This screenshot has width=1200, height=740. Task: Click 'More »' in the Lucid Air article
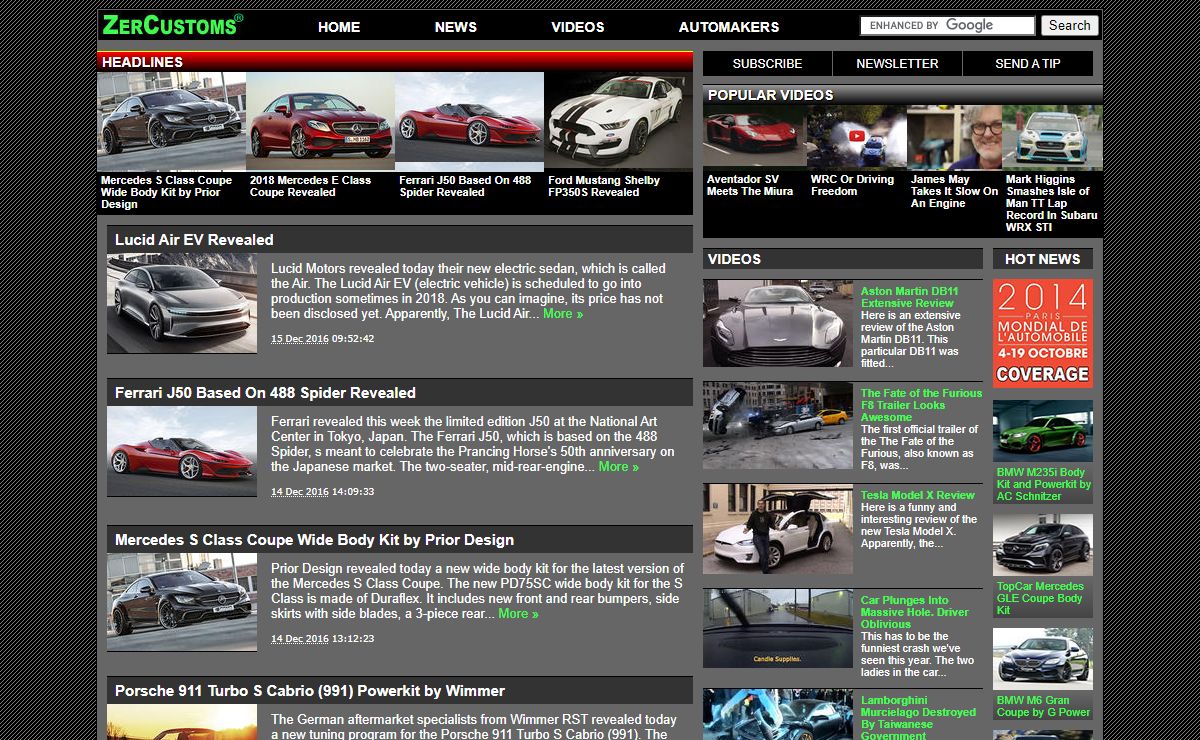pyautogui.click(x=563, y=314)
